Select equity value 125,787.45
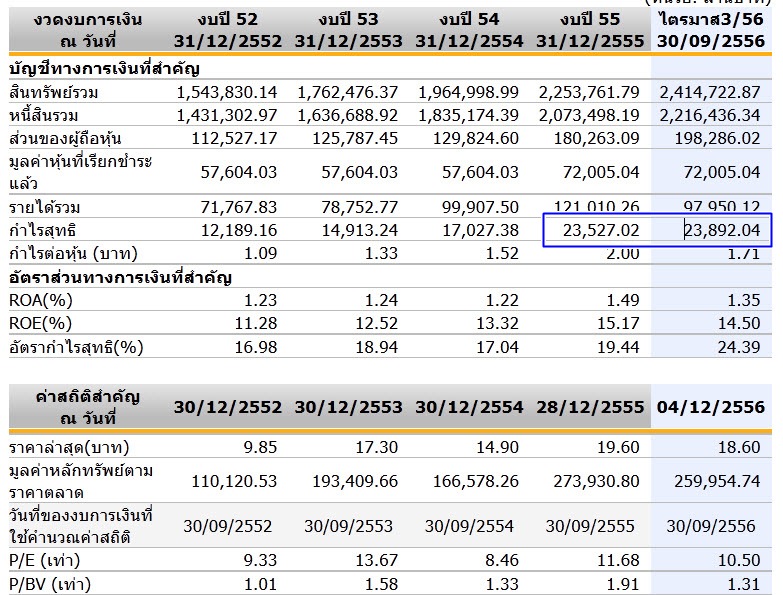 point(355,138)
